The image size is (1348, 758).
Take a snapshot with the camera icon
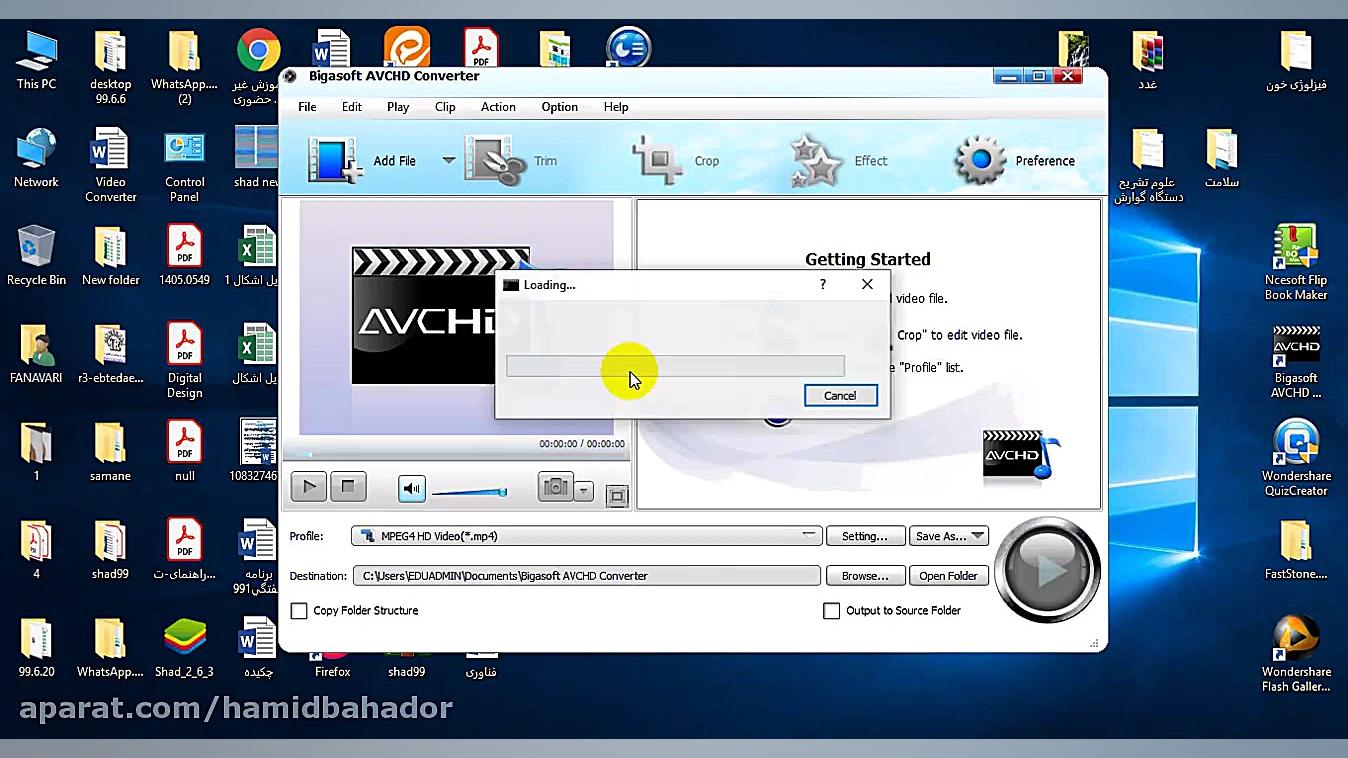click(555, 487)
